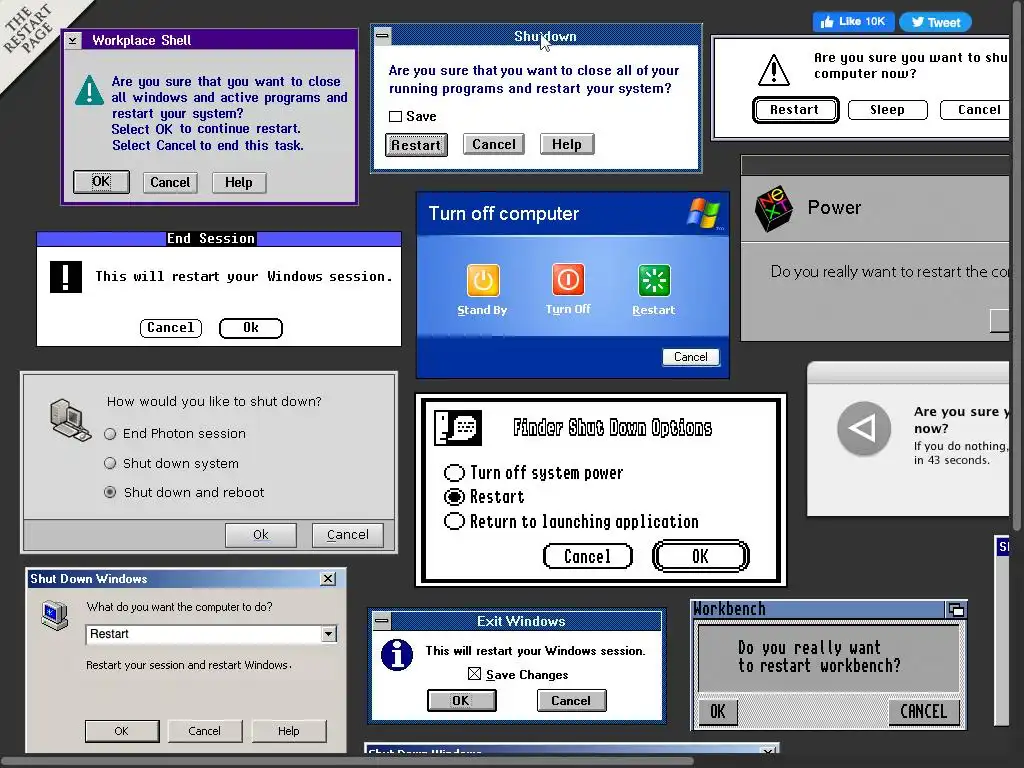Screen dimensions: 1024x768
Task: Click the 'Turn off computer' heading text
Action: (x=504, y=214)
